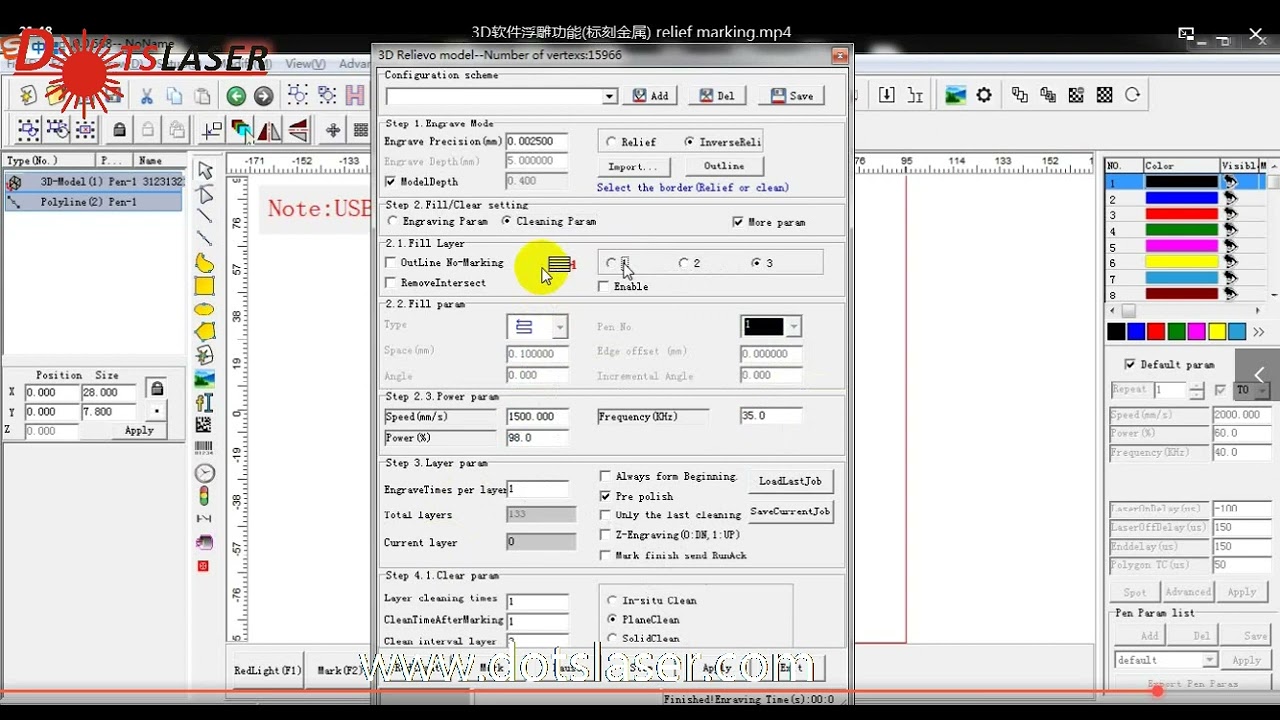
Task: Open the View(V) menu
Action: coord(305,64)
